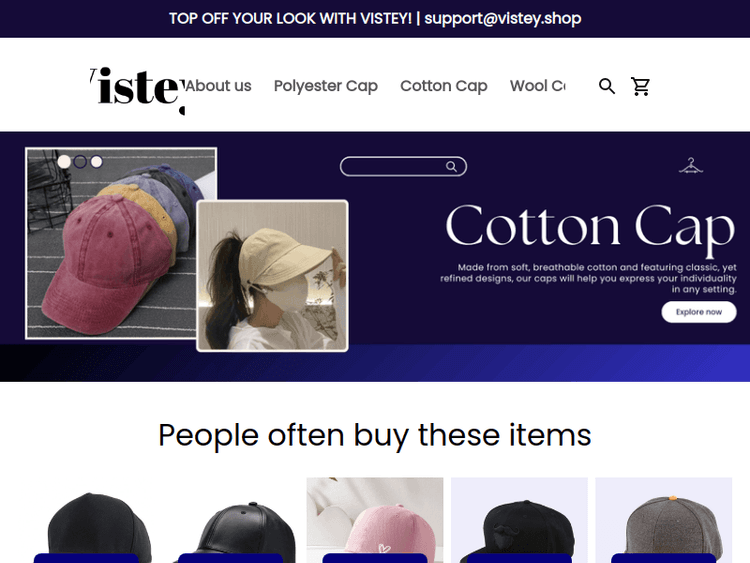750x563 pixels.
Task: Open the About us menu item
Action: pyautogui.click(x=218, y=86)
